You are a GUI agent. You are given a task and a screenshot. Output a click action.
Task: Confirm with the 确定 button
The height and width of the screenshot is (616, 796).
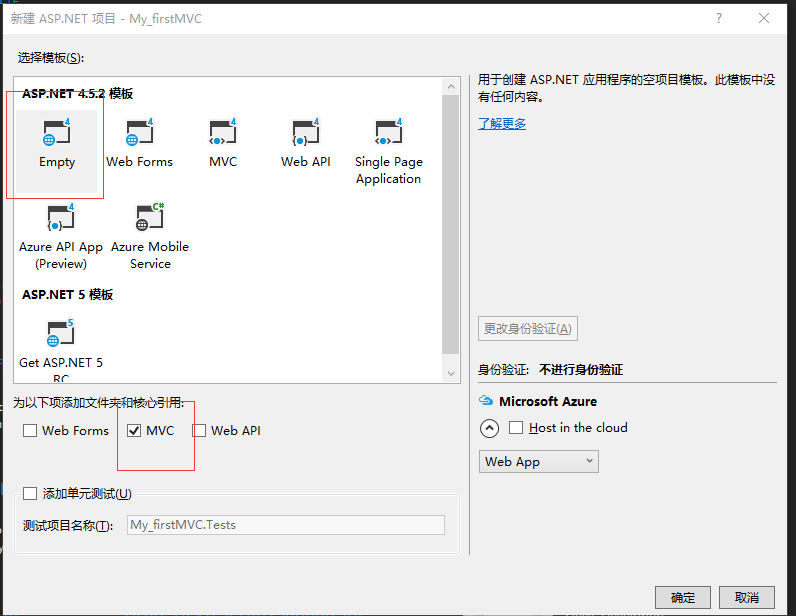(683, 597)
